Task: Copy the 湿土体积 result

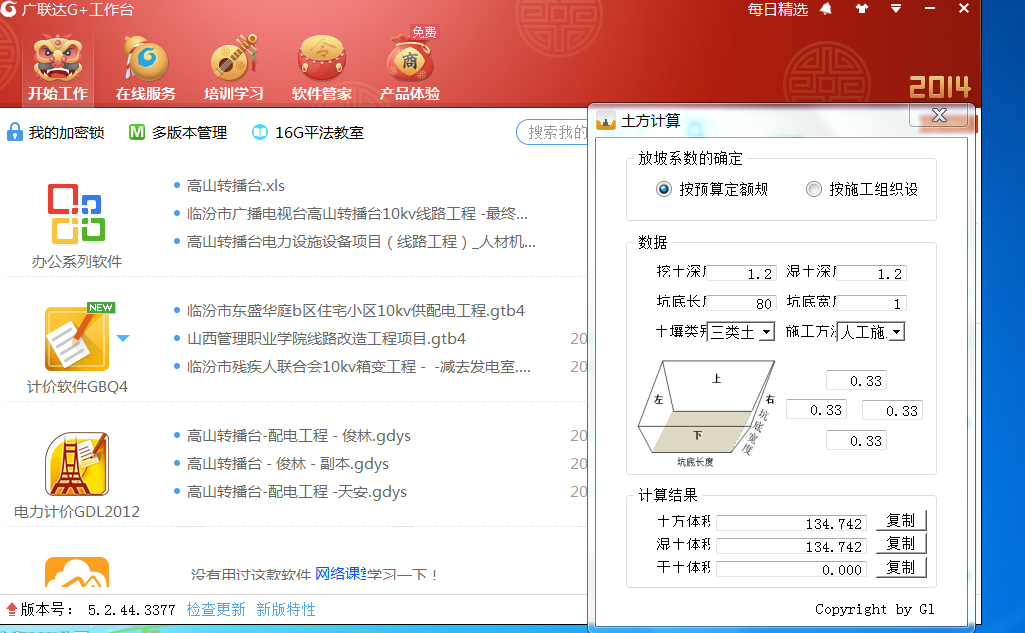Action: point(900,543)
